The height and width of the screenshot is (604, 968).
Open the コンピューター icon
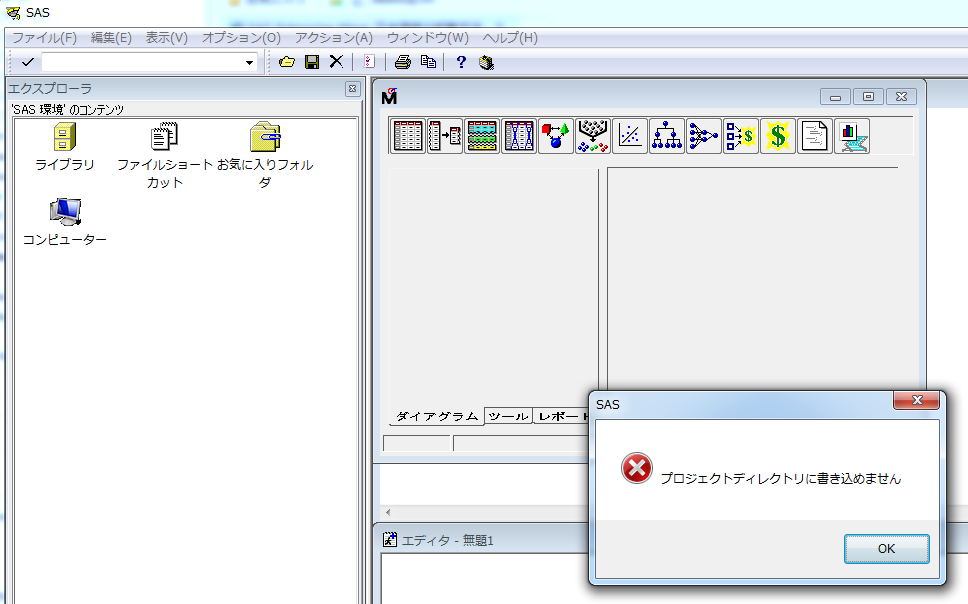pos(65,212)
